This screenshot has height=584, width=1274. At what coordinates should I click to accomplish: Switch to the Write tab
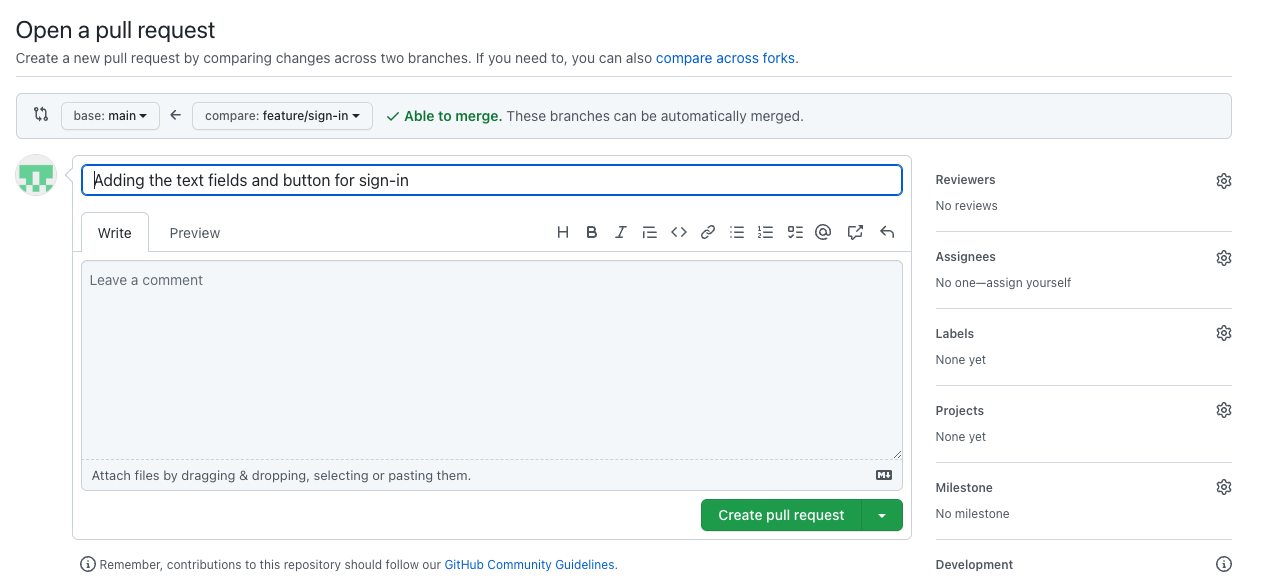pos(115,233)
